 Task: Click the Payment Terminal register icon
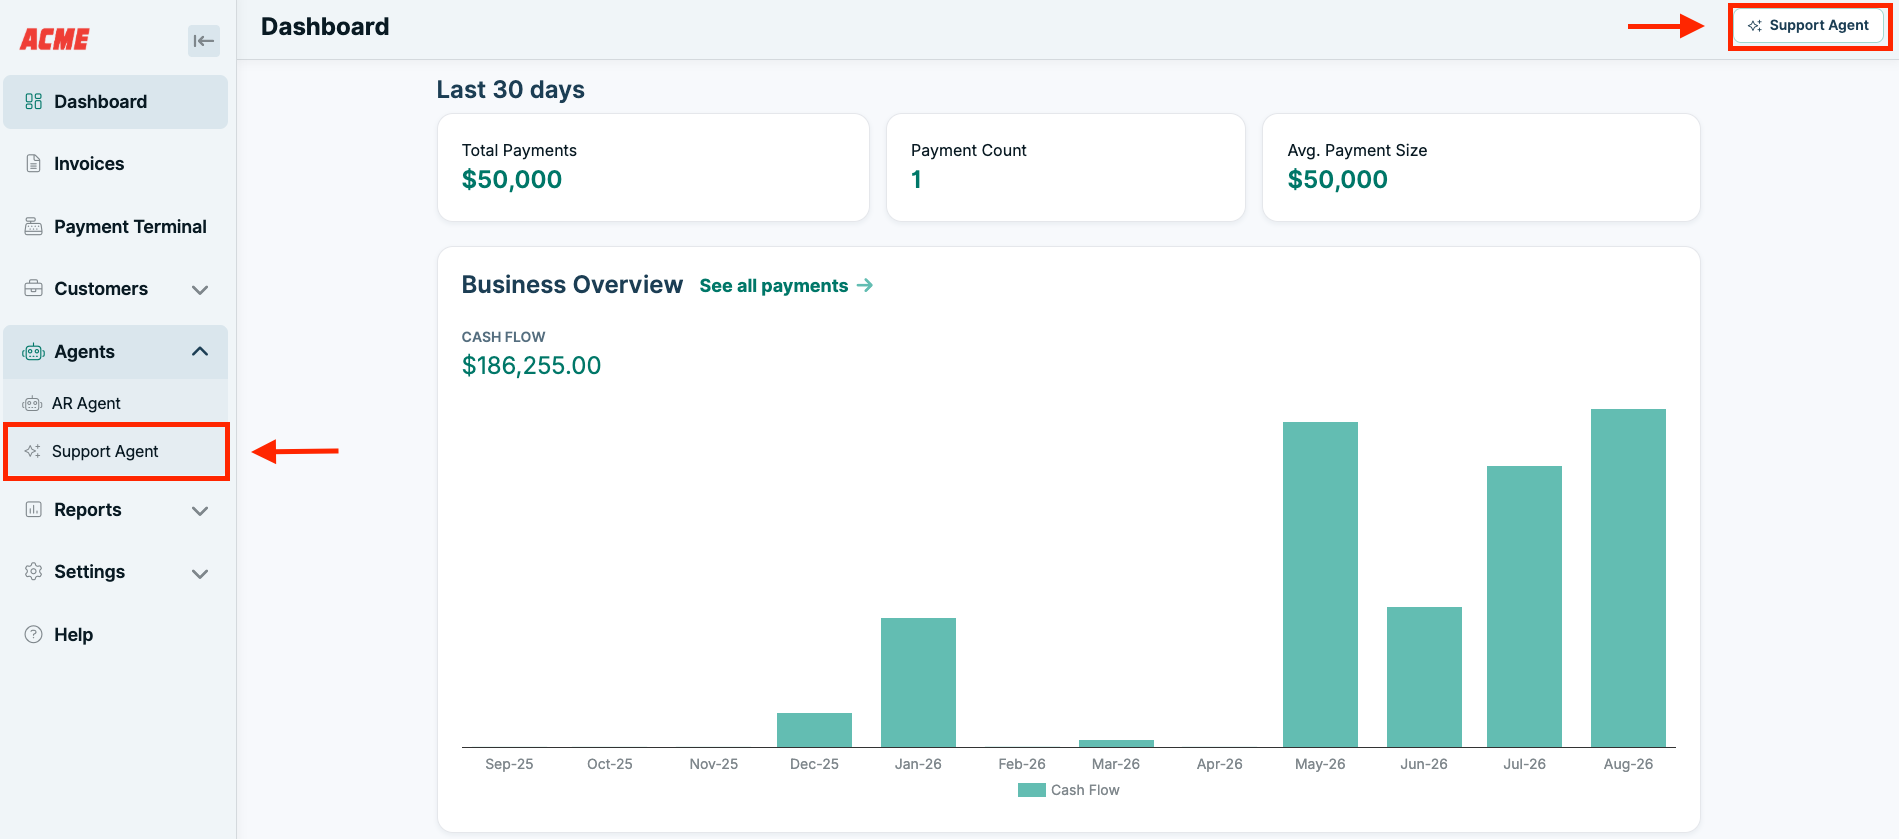coord(34,226)
